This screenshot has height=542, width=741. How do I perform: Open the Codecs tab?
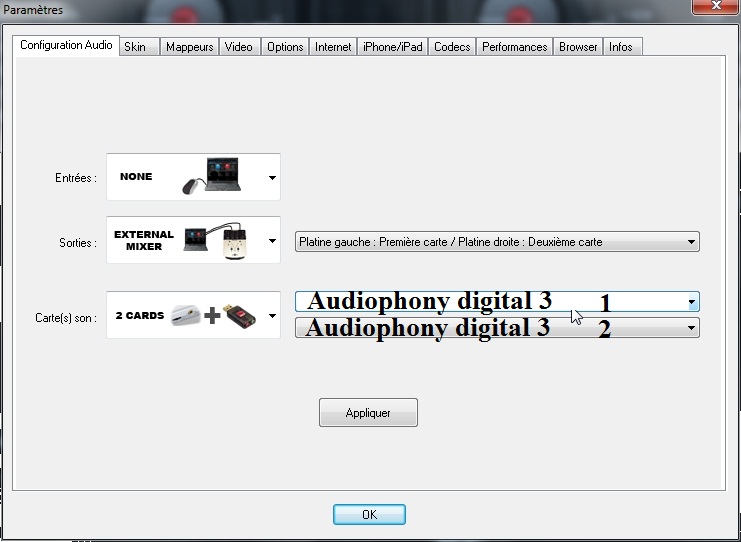tap(452, 47)
